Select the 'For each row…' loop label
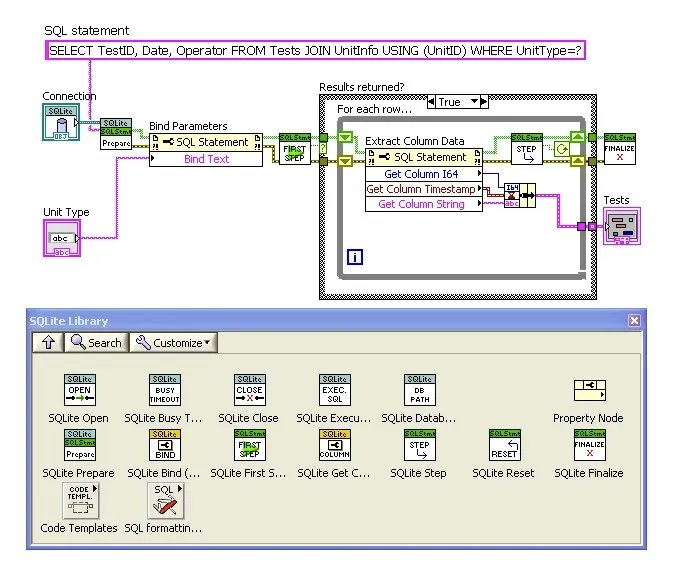691x568 pixels. tap(375, 109)
